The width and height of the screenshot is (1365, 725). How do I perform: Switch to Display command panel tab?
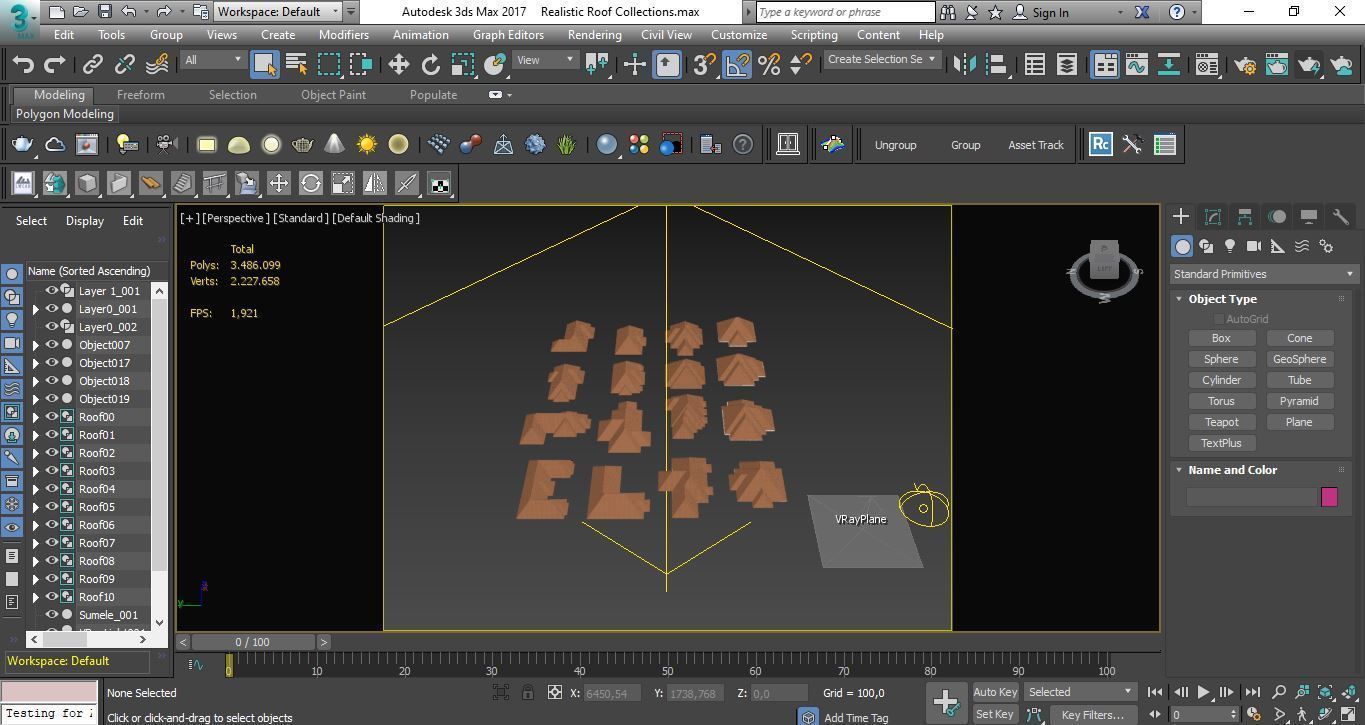click(x=1309, y=216)
